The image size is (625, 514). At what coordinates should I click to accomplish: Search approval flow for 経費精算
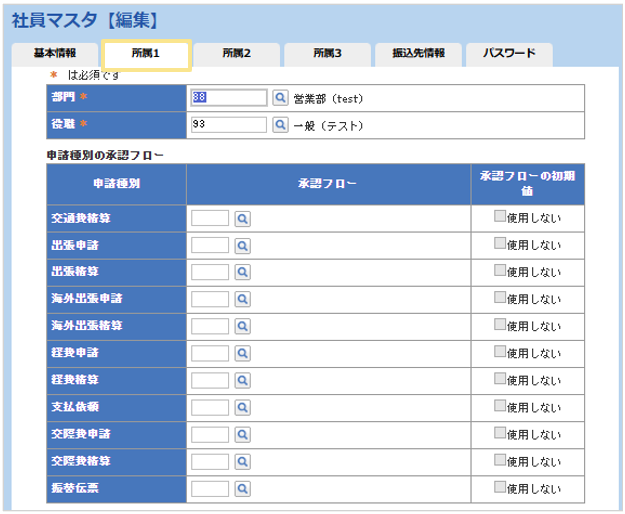(x=242, y=381)
